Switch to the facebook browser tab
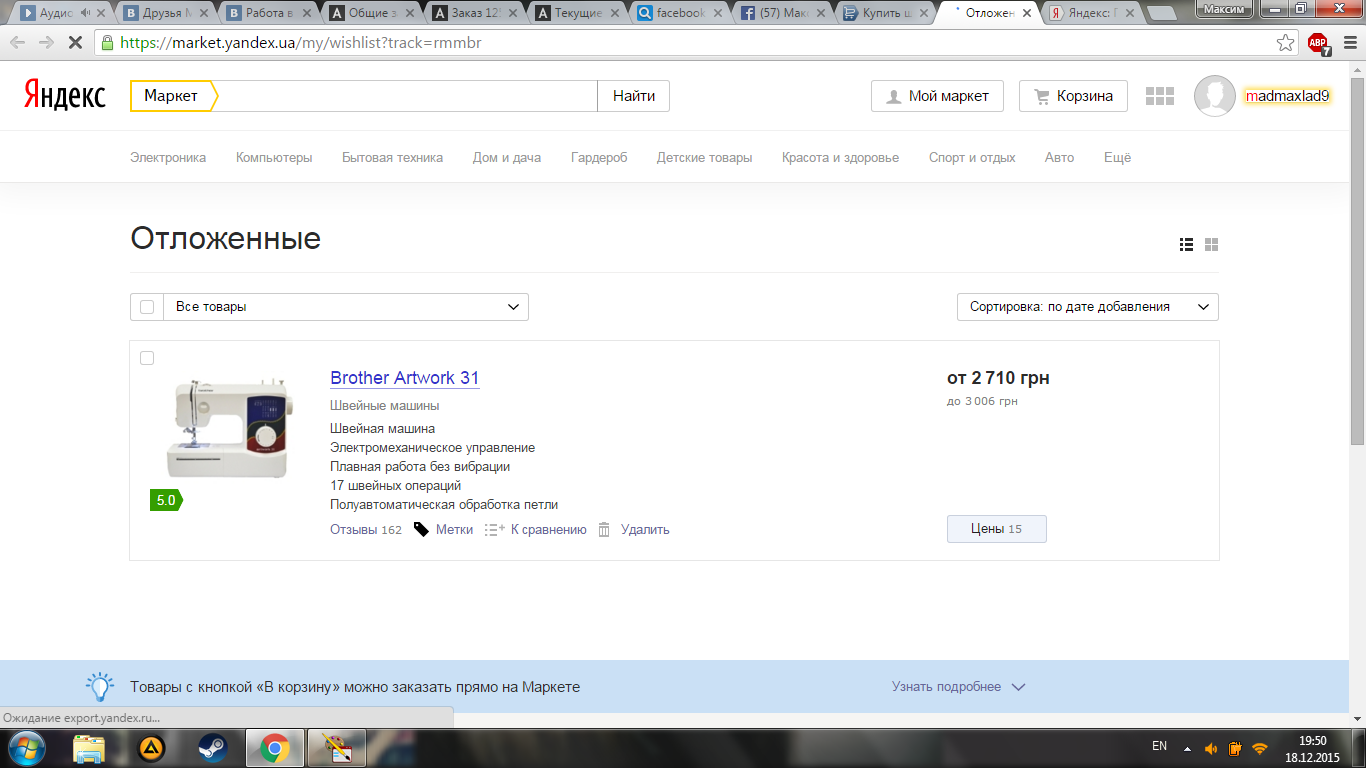This screenshot has height=769, width=1366. 680,13
